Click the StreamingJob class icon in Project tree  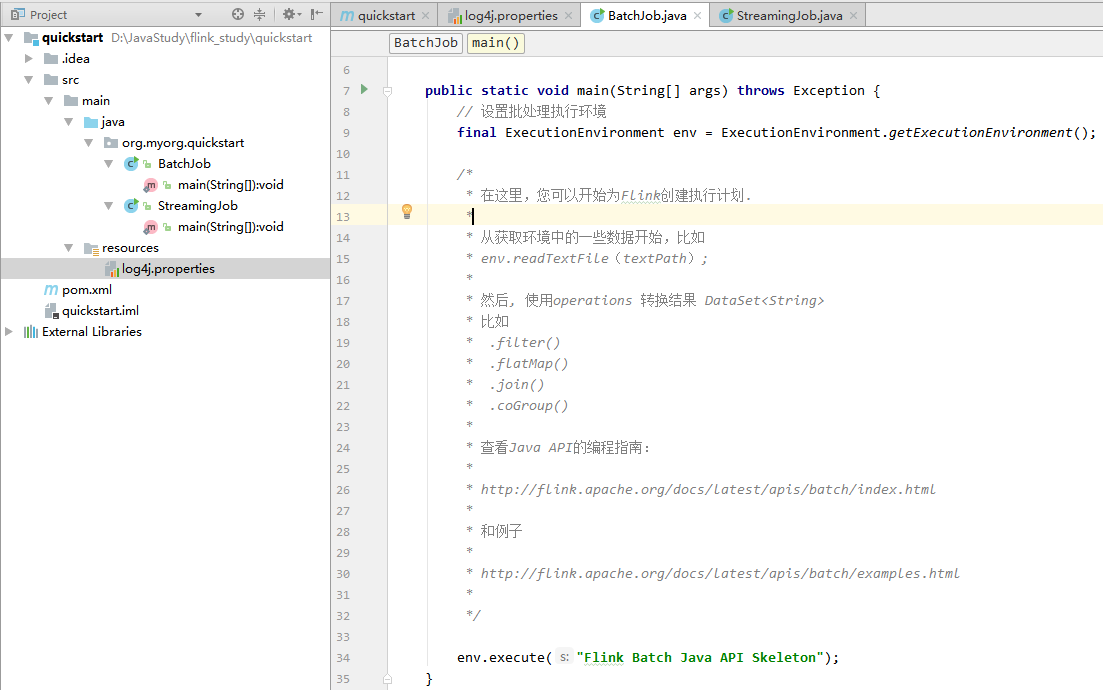tap(131, 205)
